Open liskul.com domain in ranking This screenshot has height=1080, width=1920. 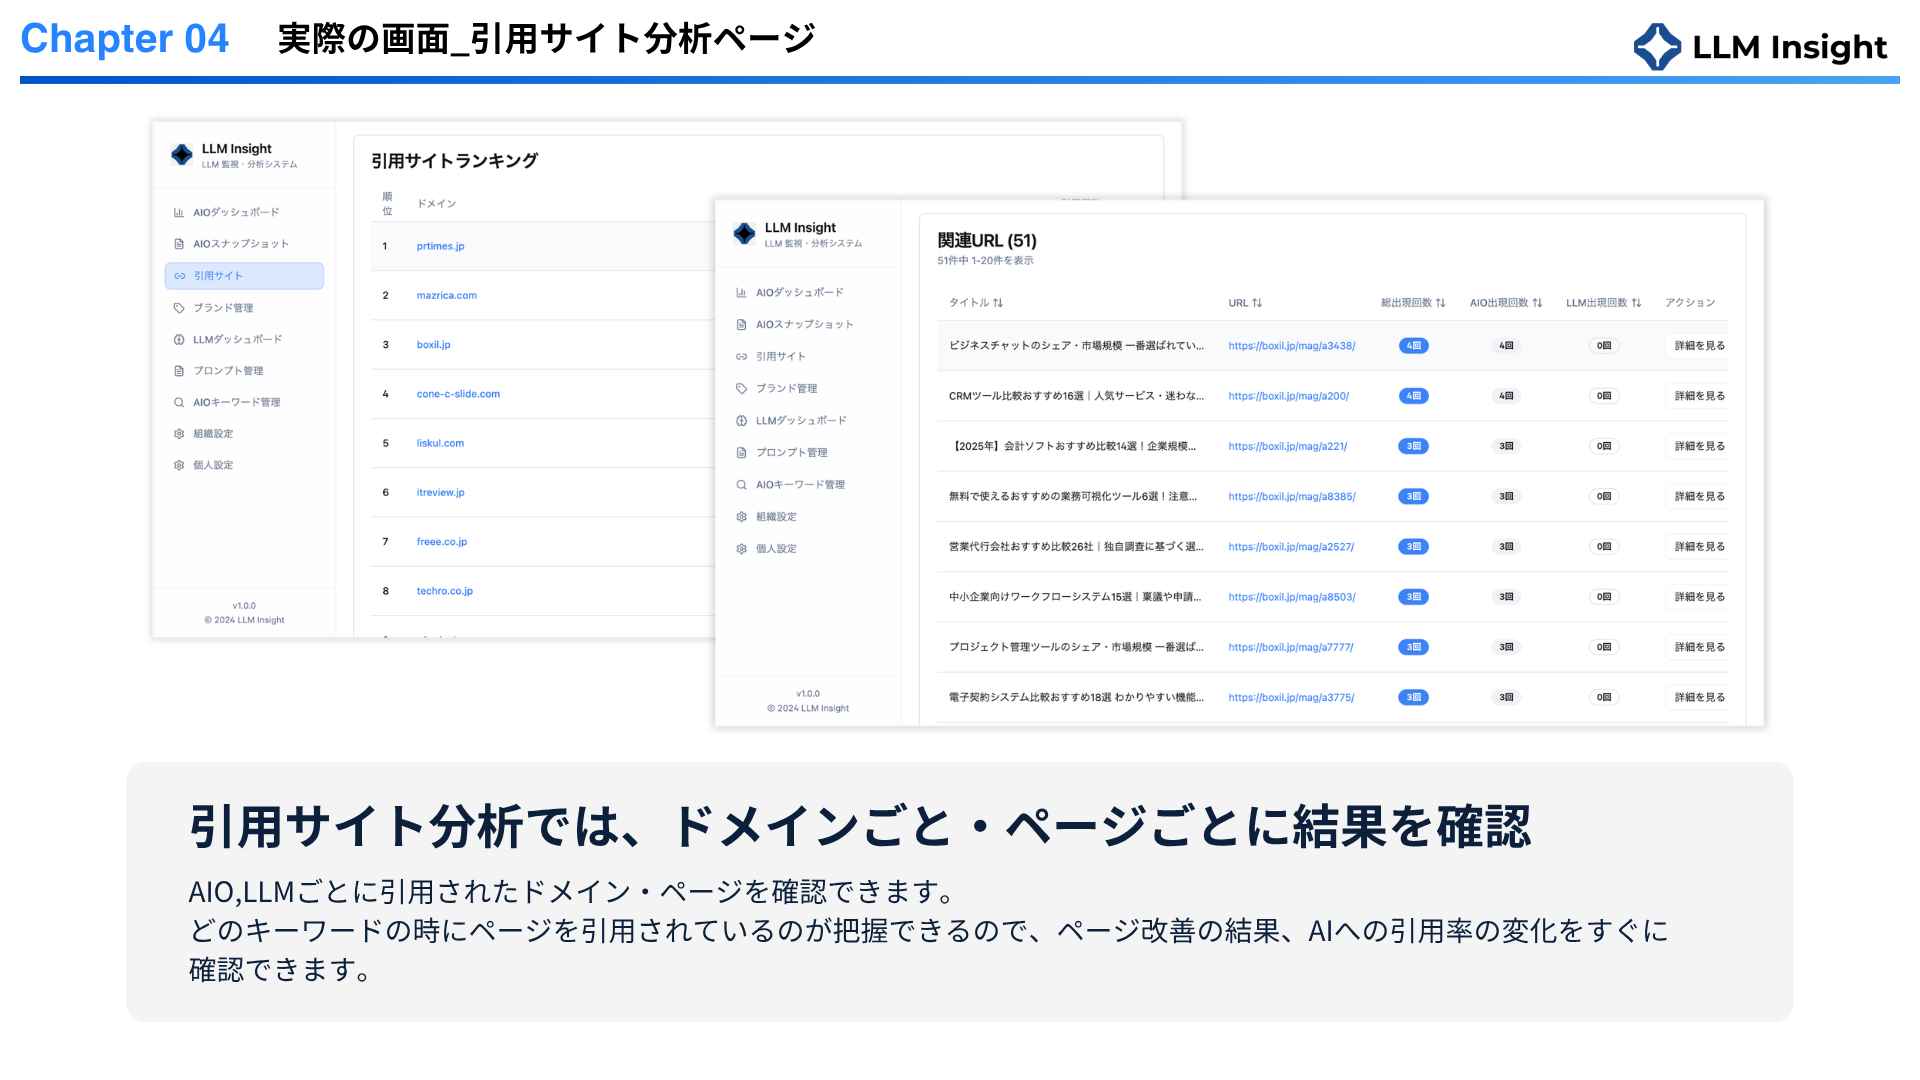pos(440,443)
